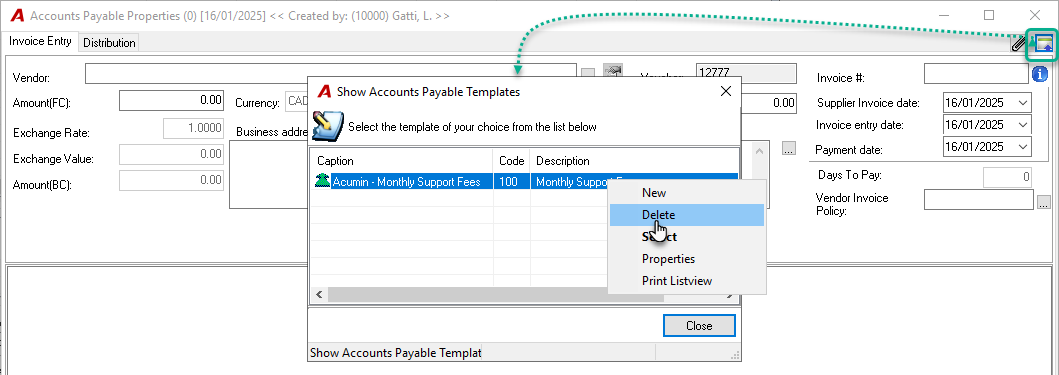Click the Days To Pay field

pyautogui.click(x=1007, y=178)
